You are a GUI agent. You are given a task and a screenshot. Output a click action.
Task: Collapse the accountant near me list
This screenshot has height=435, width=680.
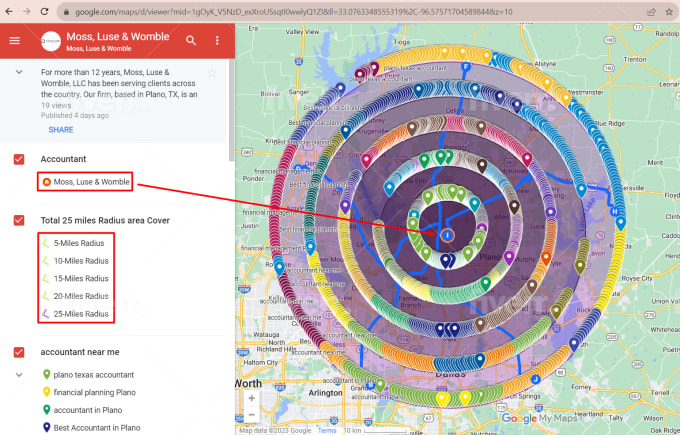click(x=19, y=374)
